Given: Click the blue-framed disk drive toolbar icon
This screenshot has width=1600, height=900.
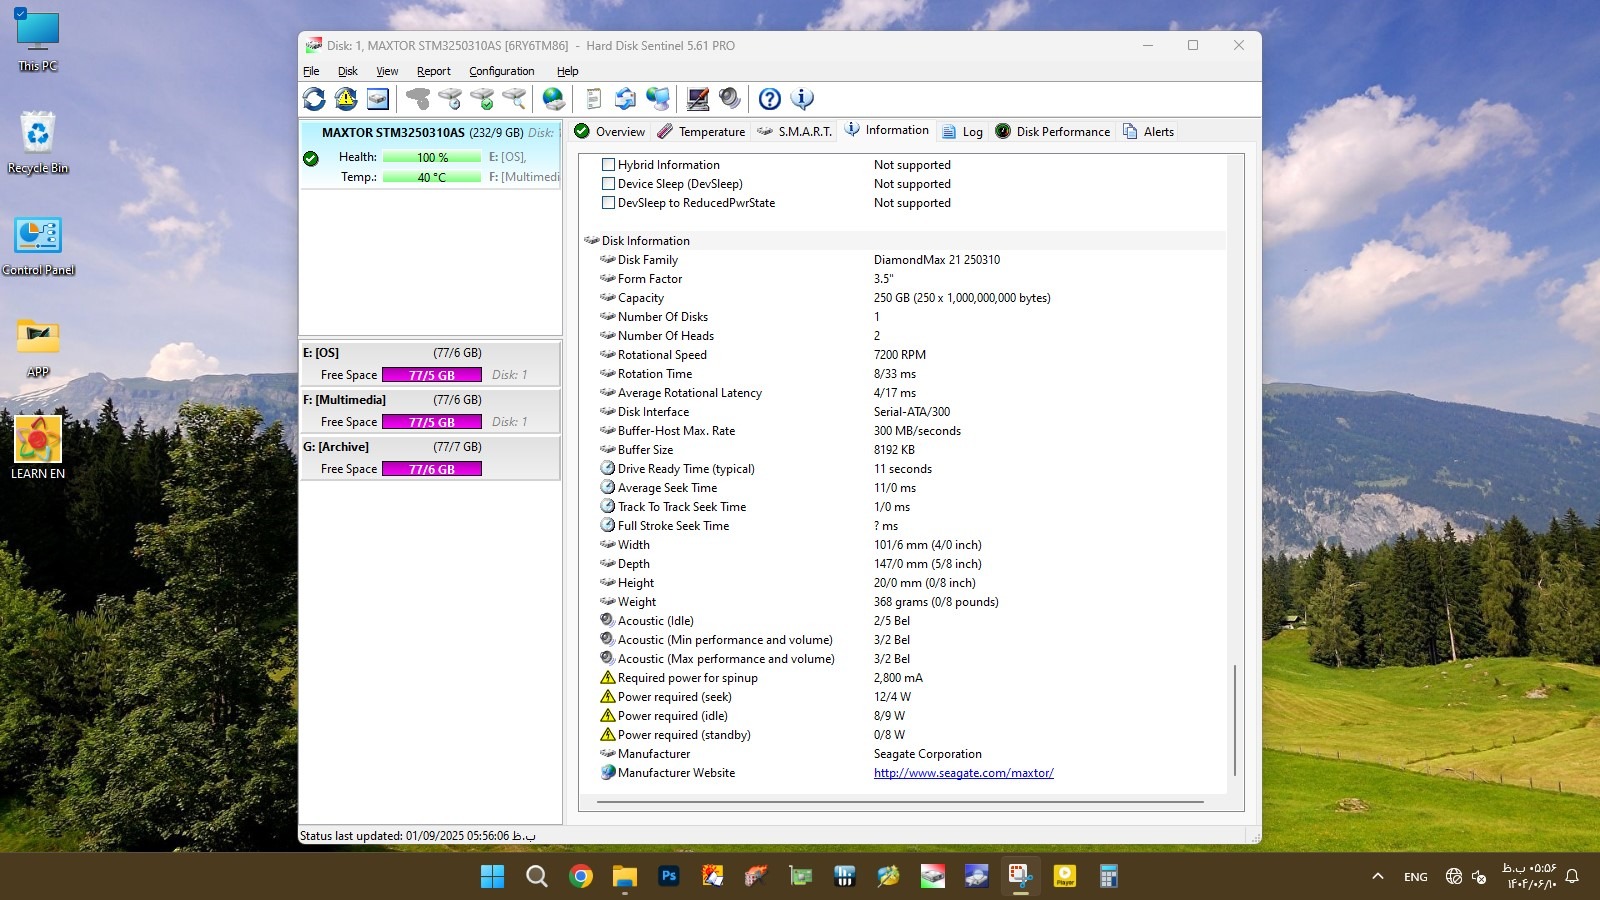Looking at the screenshot, I should coord(378,98).
